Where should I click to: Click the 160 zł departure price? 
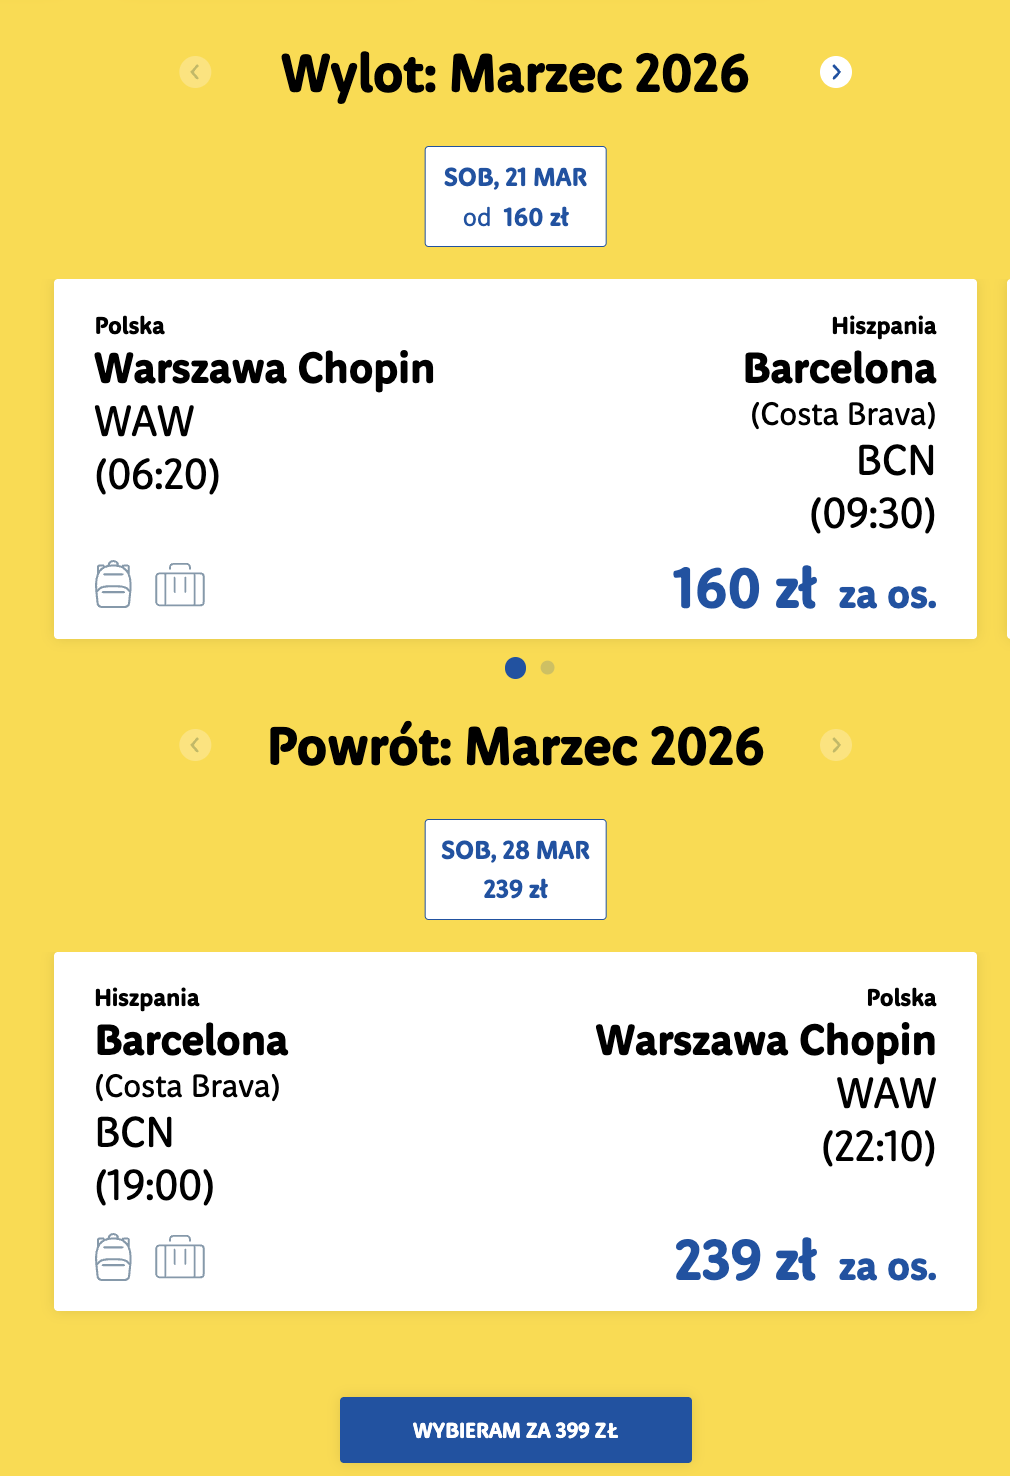coord(745,588)
